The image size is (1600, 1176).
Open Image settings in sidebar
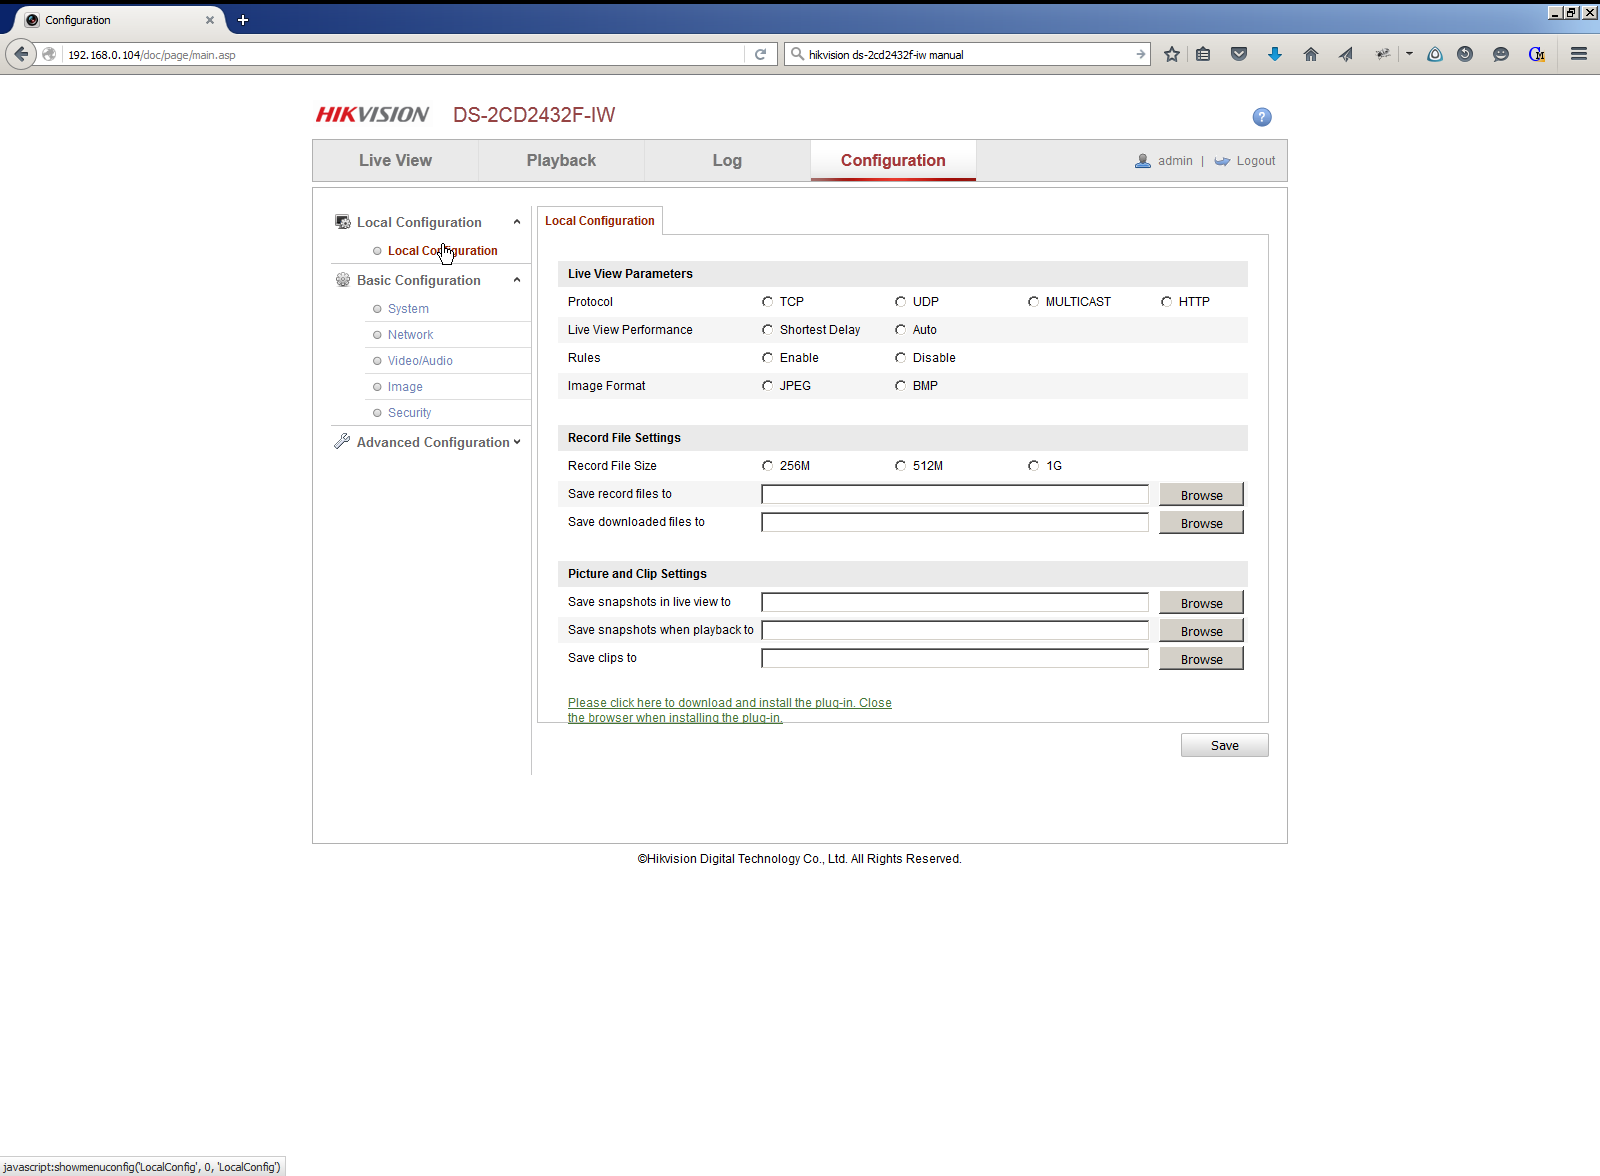(405, 387)
